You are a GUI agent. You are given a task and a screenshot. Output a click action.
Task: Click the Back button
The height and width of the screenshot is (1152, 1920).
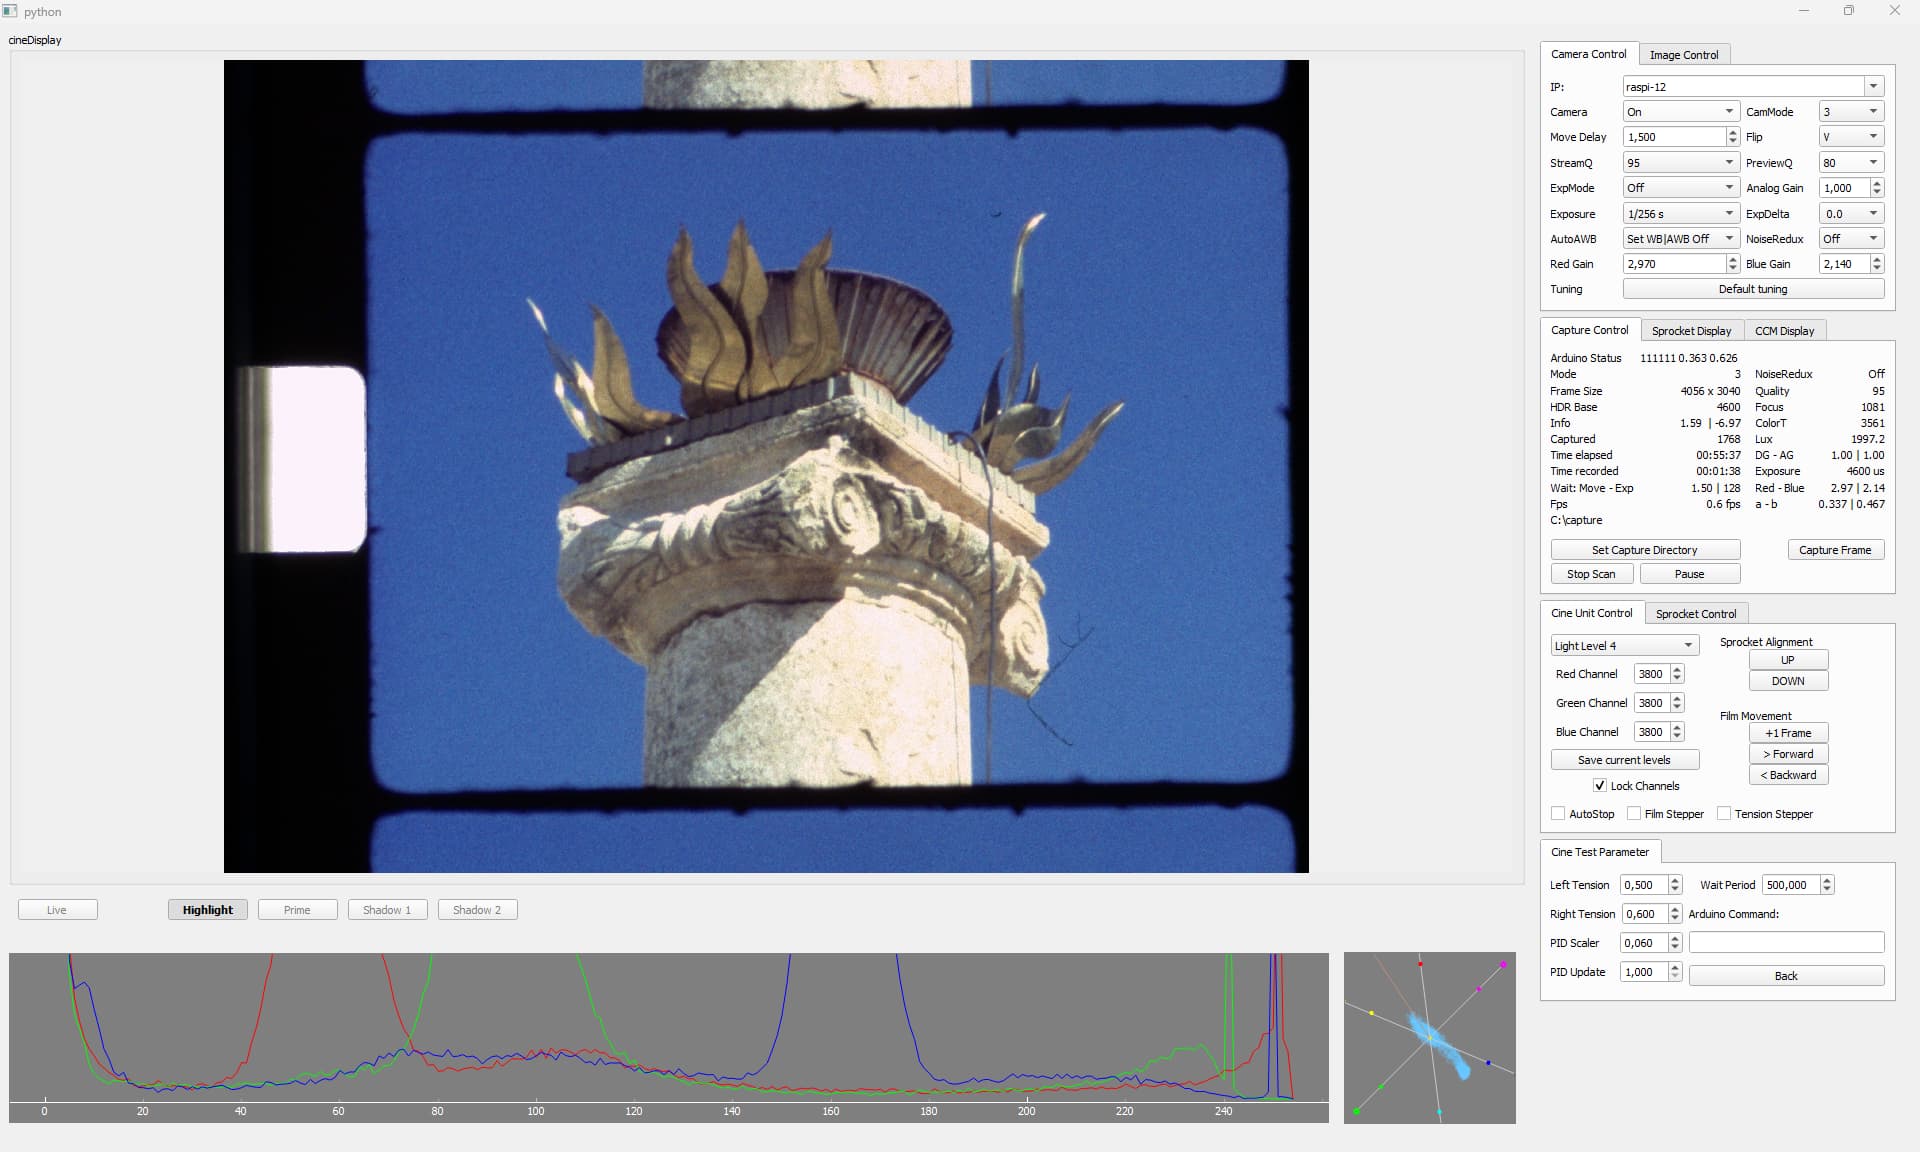pos(1786,976)
